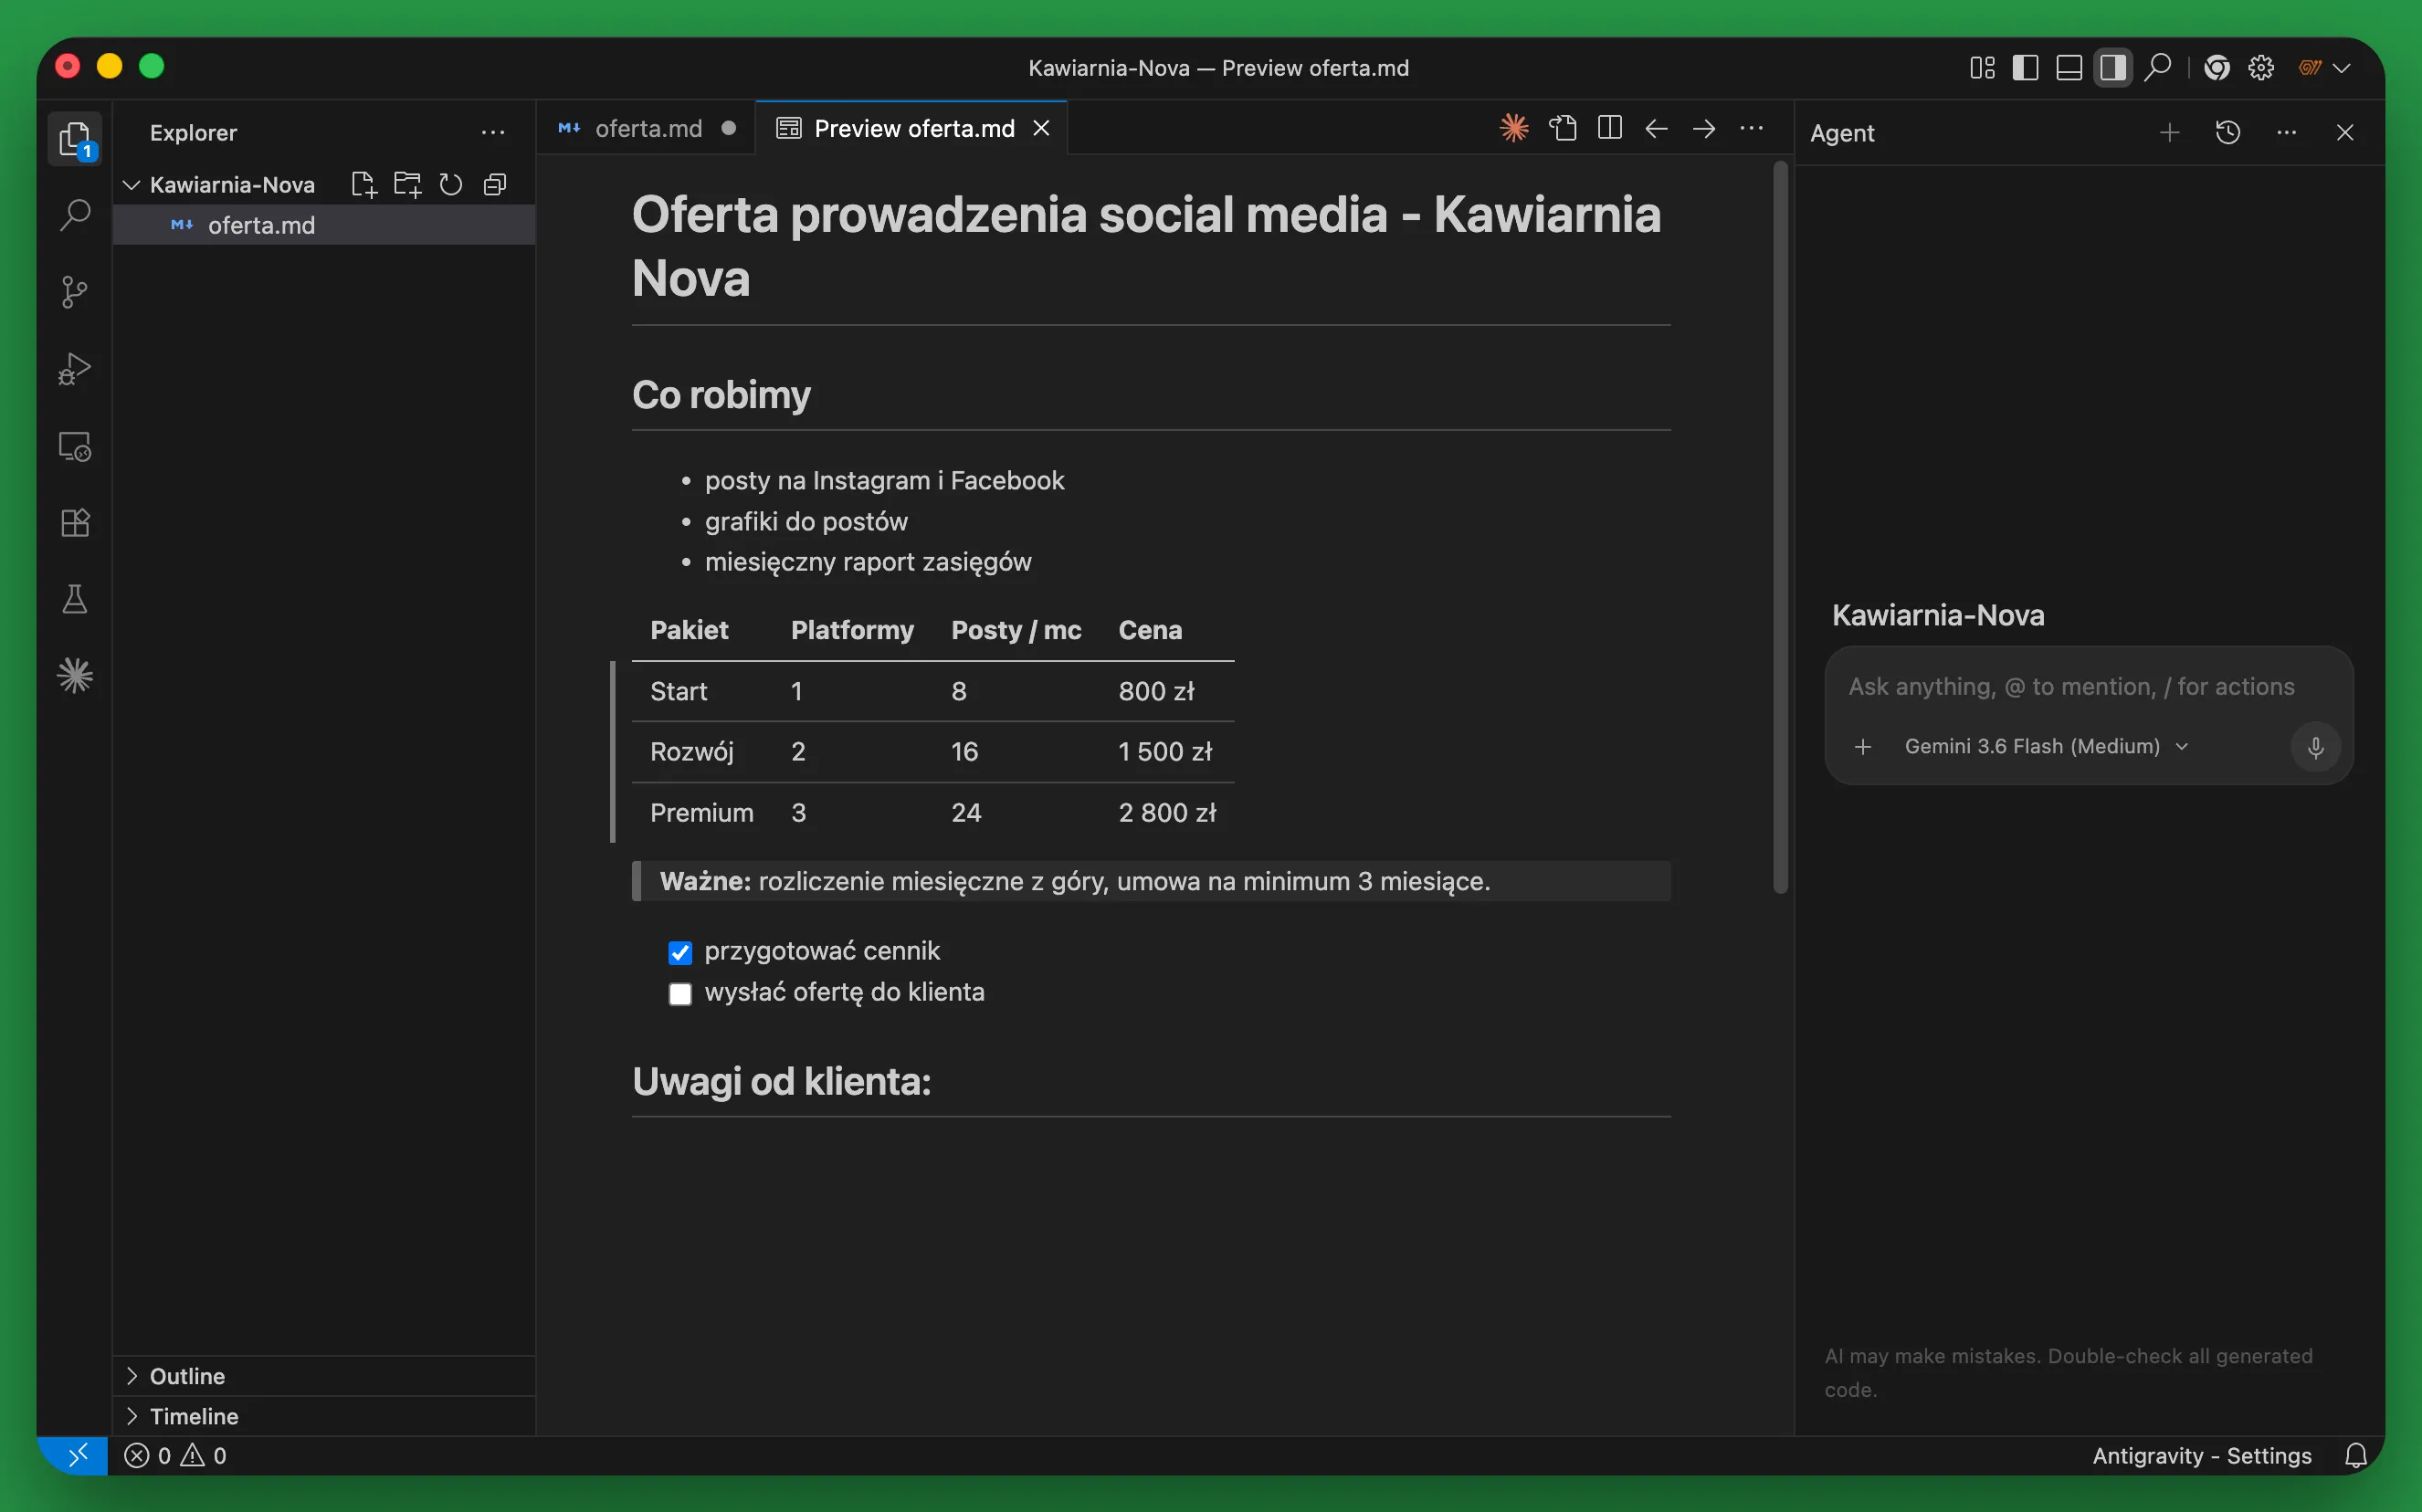Viewport: 2422px width, 1512px height.
Task: Create a new folder in Kawiarnia-Nova
Action: 407,184
